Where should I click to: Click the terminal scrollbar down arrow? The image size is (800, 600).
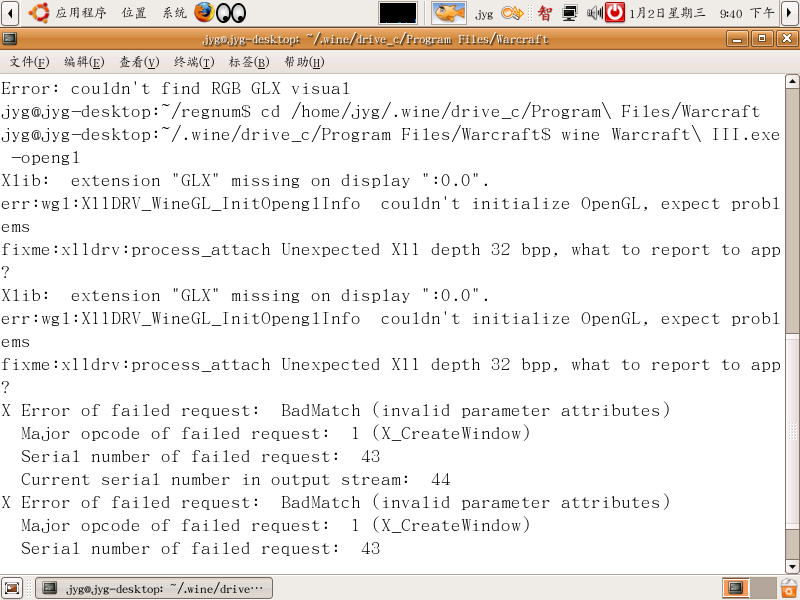point(792,566)
